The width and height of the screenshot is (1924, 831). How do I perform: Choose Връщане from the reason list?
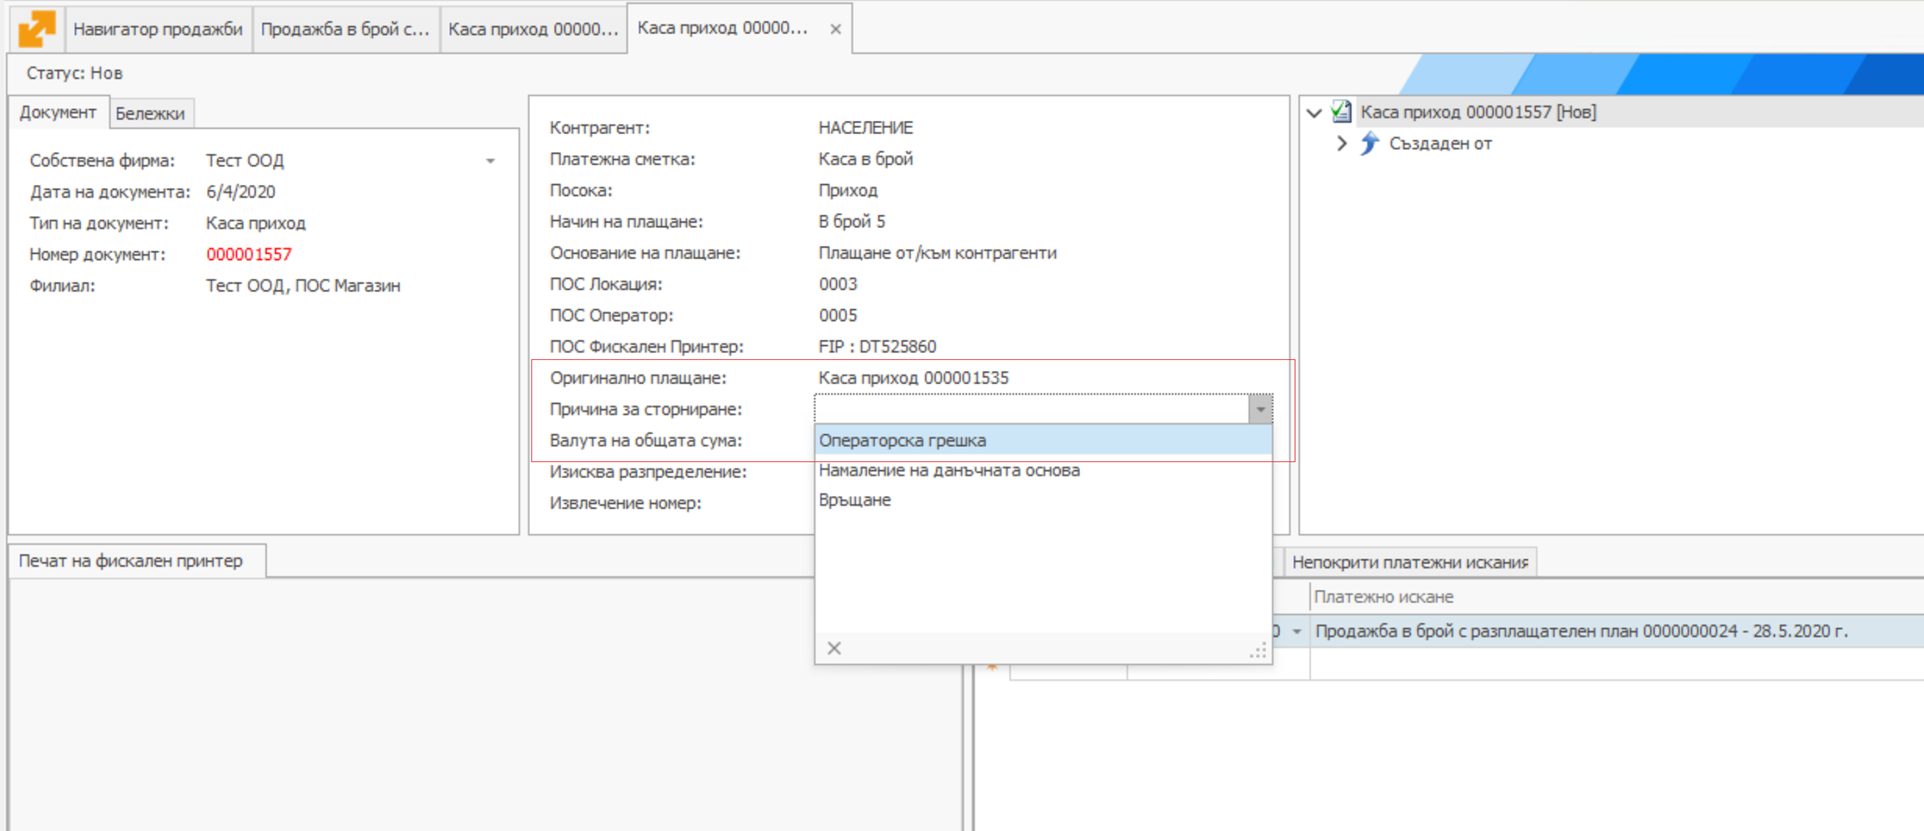1043,500
